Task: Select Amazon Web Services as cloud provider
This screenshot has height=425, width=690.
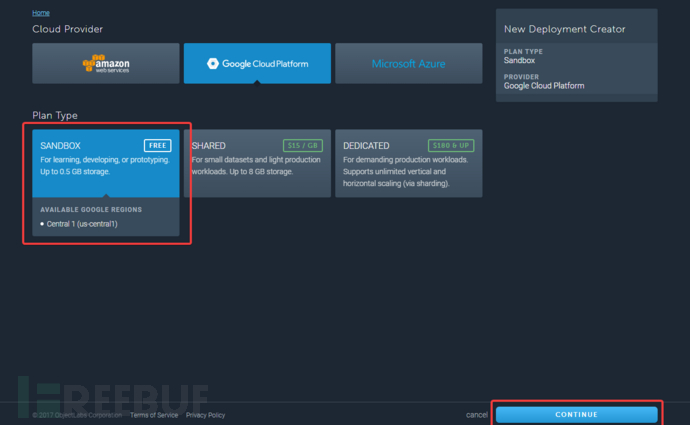Action: (106, 63)
